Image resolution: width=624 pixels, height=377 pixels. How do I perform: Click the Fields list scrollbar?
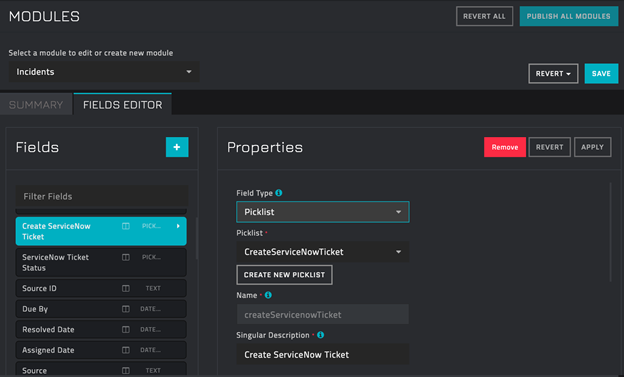197,239
